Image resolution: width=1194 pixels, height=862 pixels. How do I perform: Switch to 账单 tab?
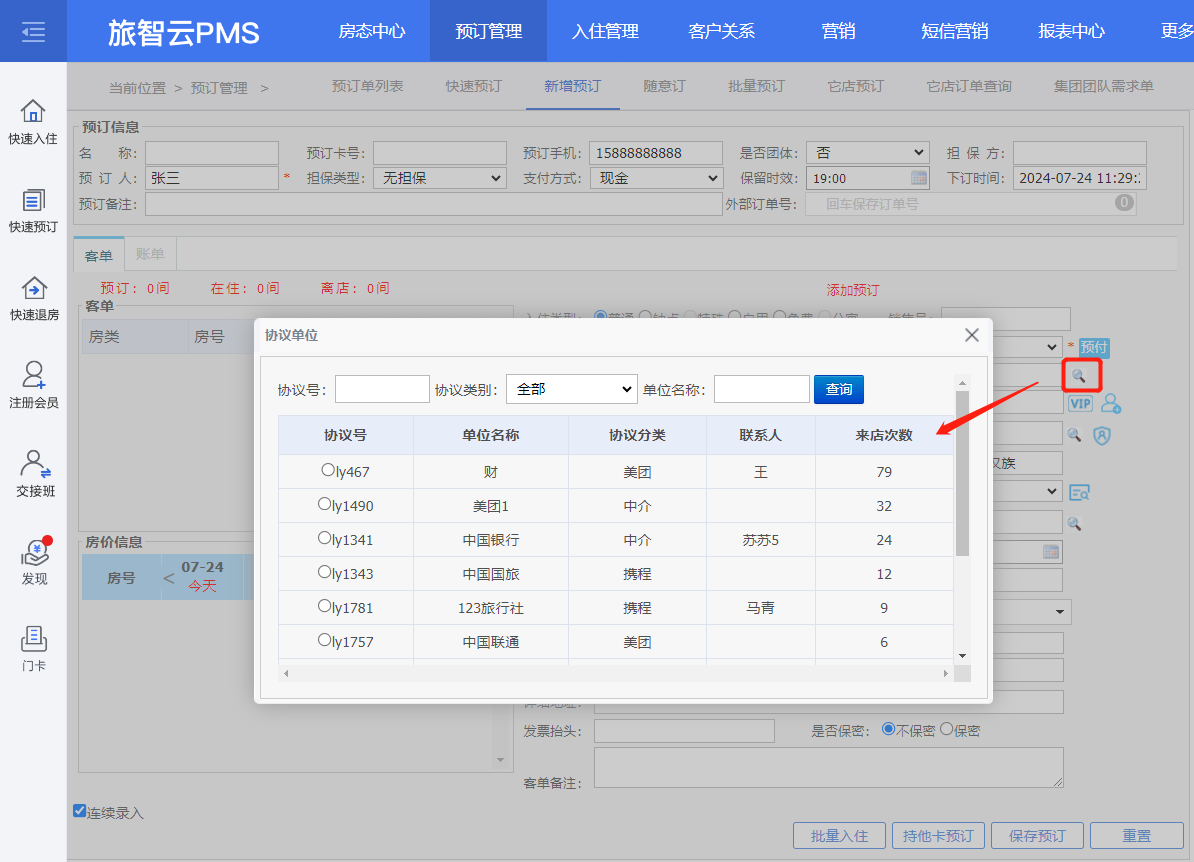click(150, 254)
